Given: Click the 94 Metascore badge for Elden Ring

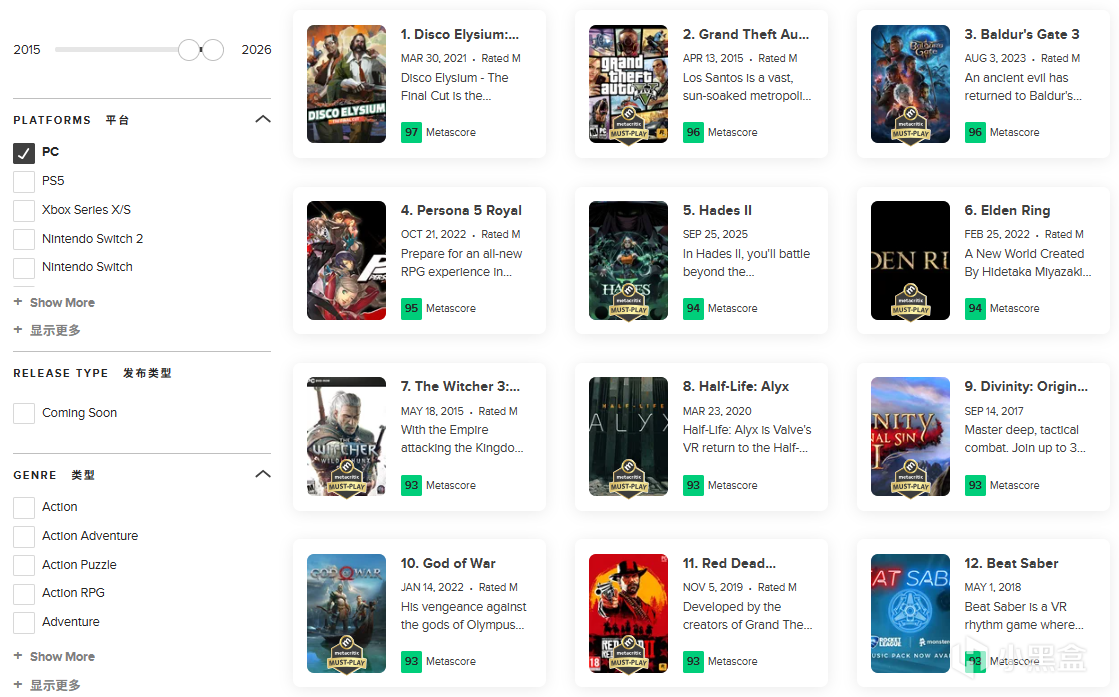Looking at the screenshot, I should 975,308.
